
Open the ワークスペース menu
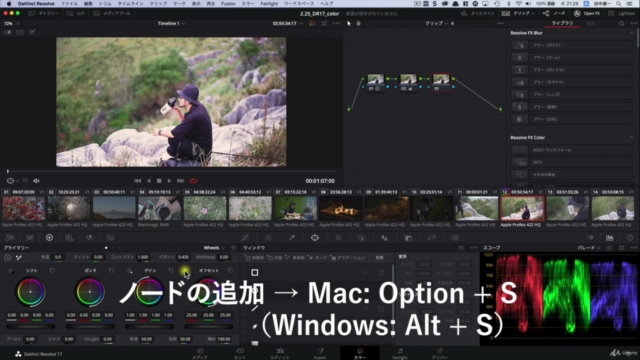[x=299, y=4]
